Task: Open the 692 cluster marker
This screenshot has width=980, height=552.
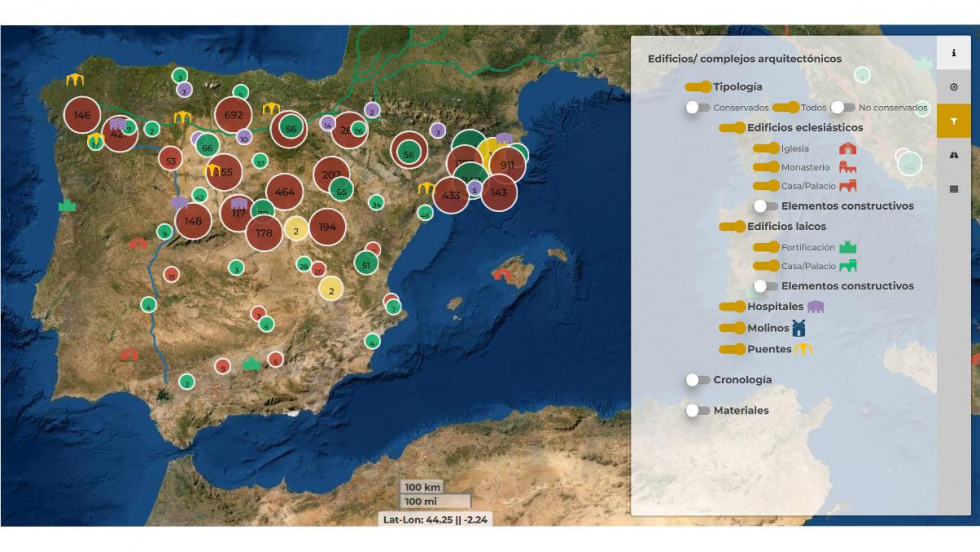Action: [x=234, y=115]
